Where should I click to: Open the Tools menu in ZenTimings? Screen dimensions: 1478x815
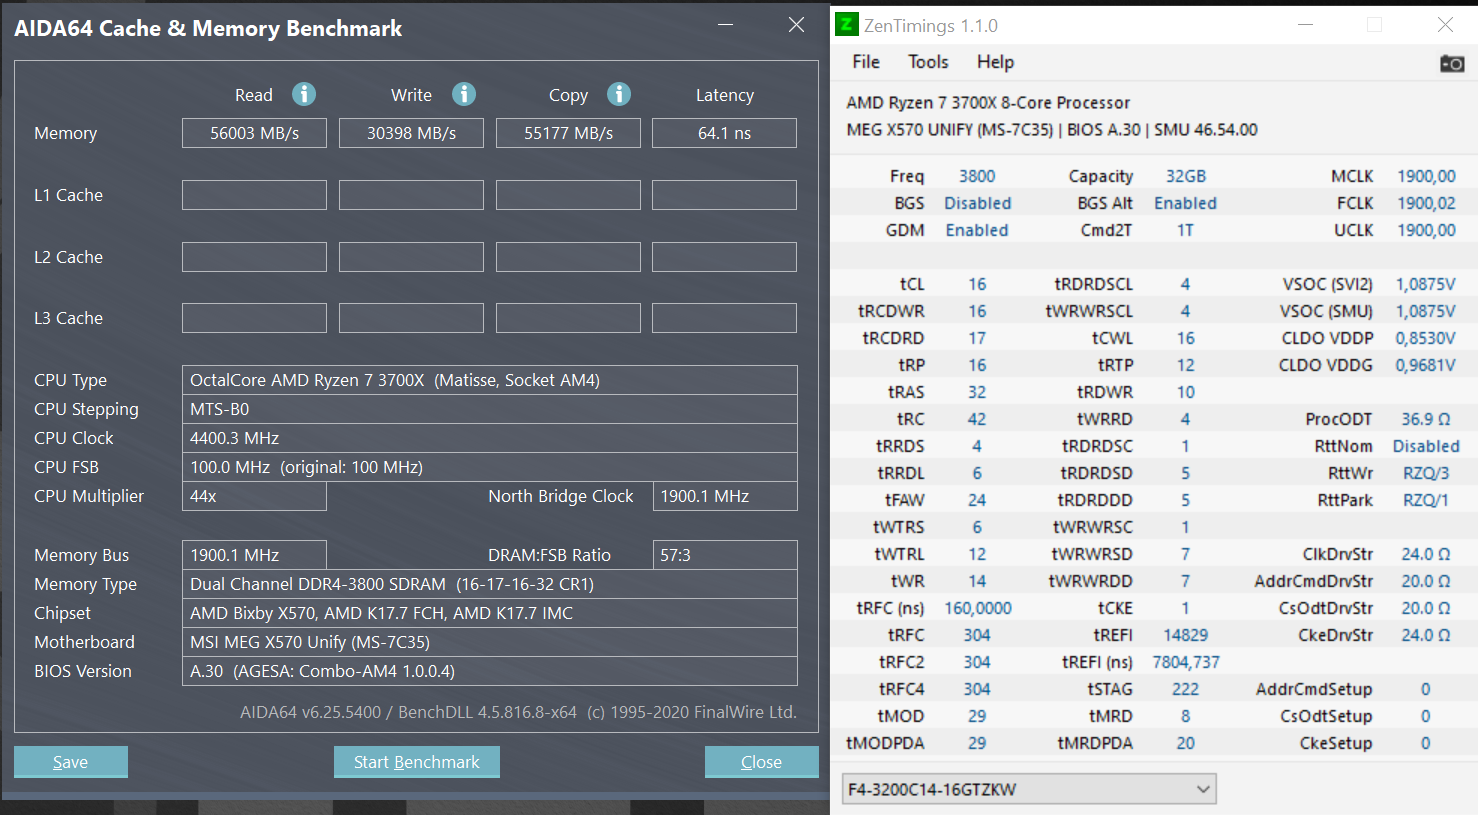tap(928, 62)
